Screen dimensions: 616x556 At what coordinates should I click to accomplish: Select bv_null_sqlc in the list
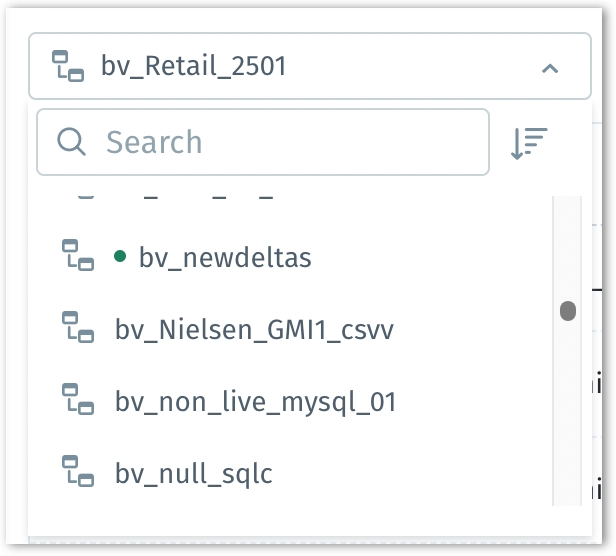193,473
